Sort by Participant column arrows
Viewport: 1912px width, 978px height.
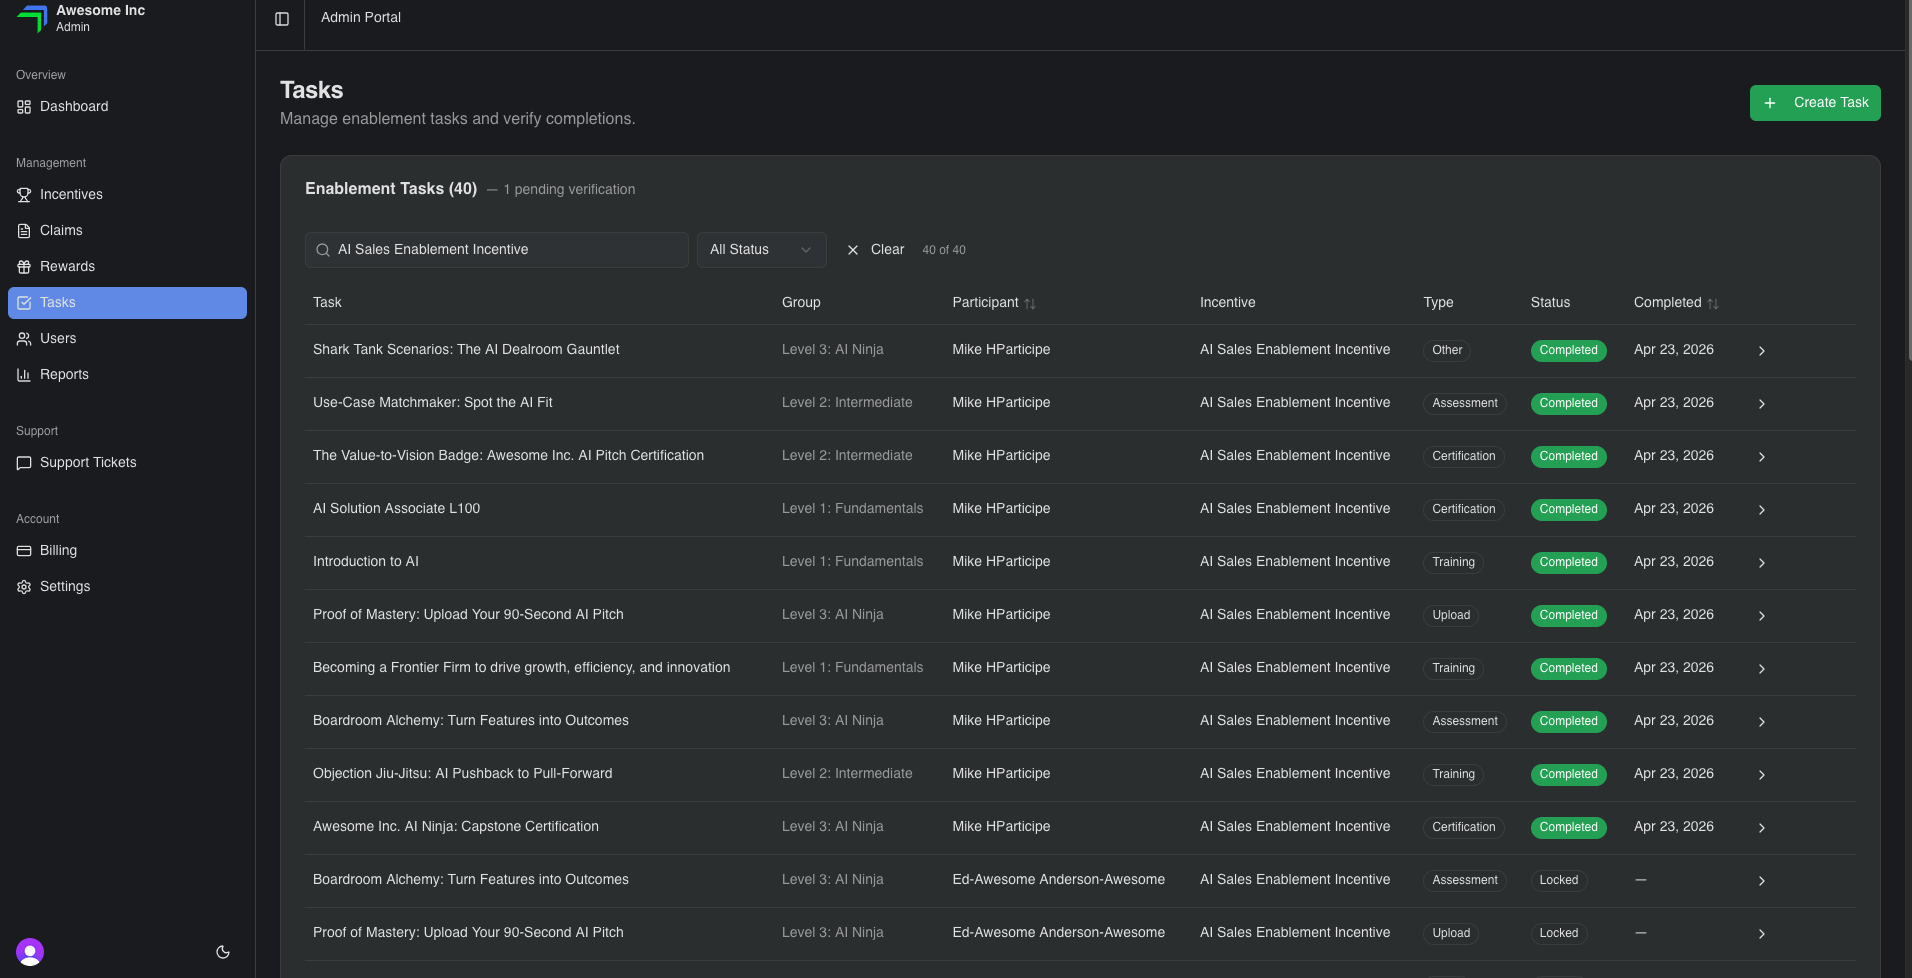pyautogui.click(x=1030, y=304)
